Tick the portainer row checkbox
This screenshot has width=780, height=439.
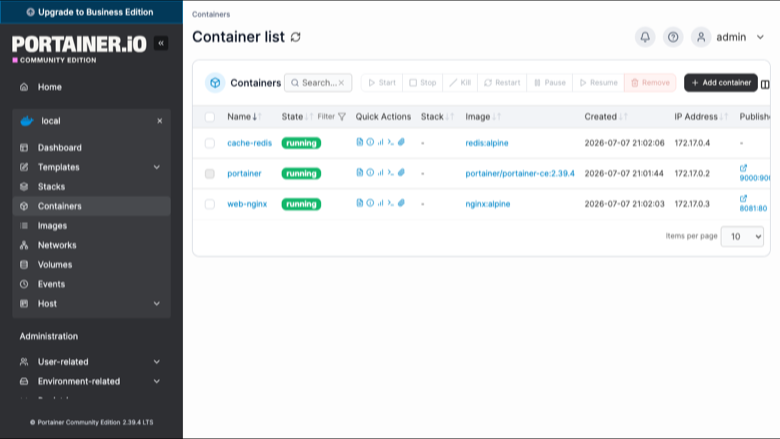pyautogui.click(x=209, y=174)
